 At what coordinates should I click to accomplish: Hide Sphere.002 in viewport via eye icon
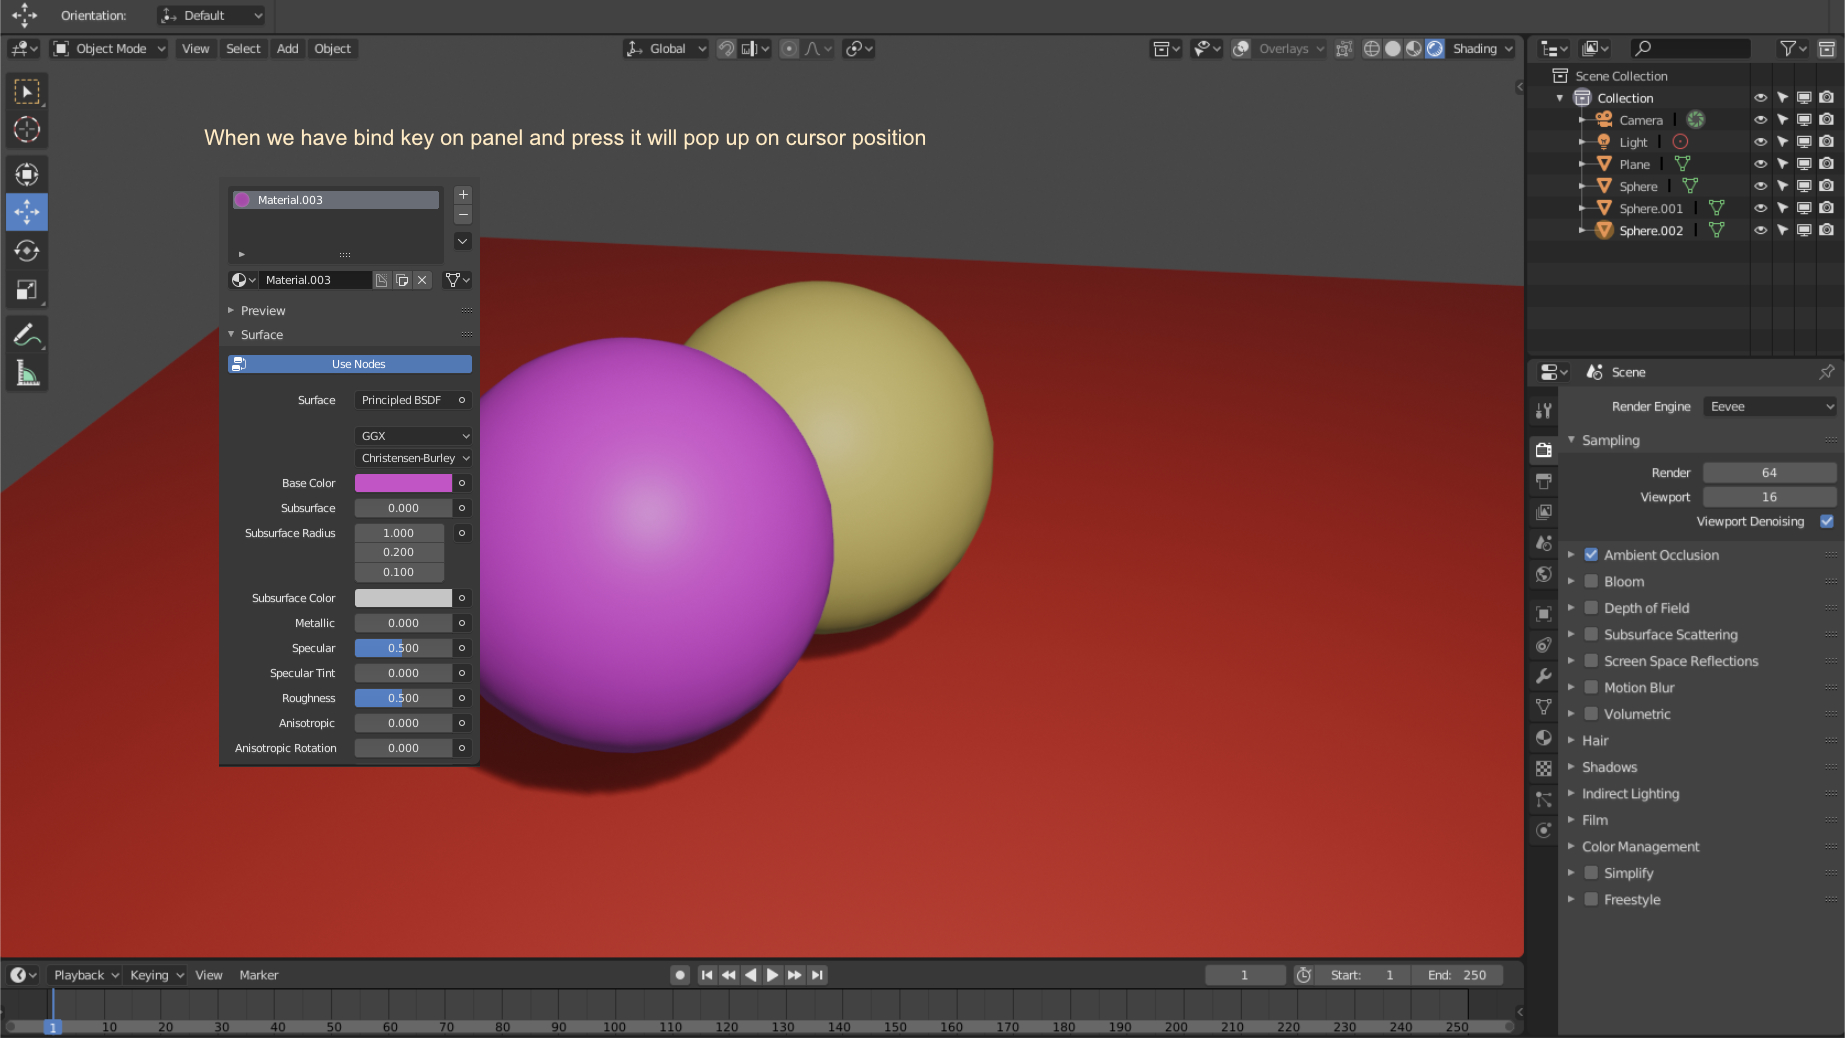click(x=1760, y=230)
